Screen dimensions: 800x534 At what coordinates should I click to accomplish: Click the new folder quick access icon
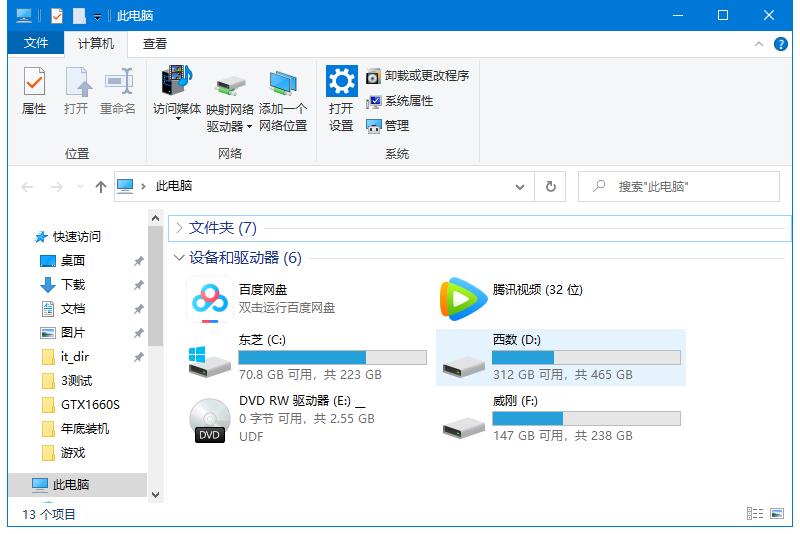pyautogui.click(x=79, y=16)
